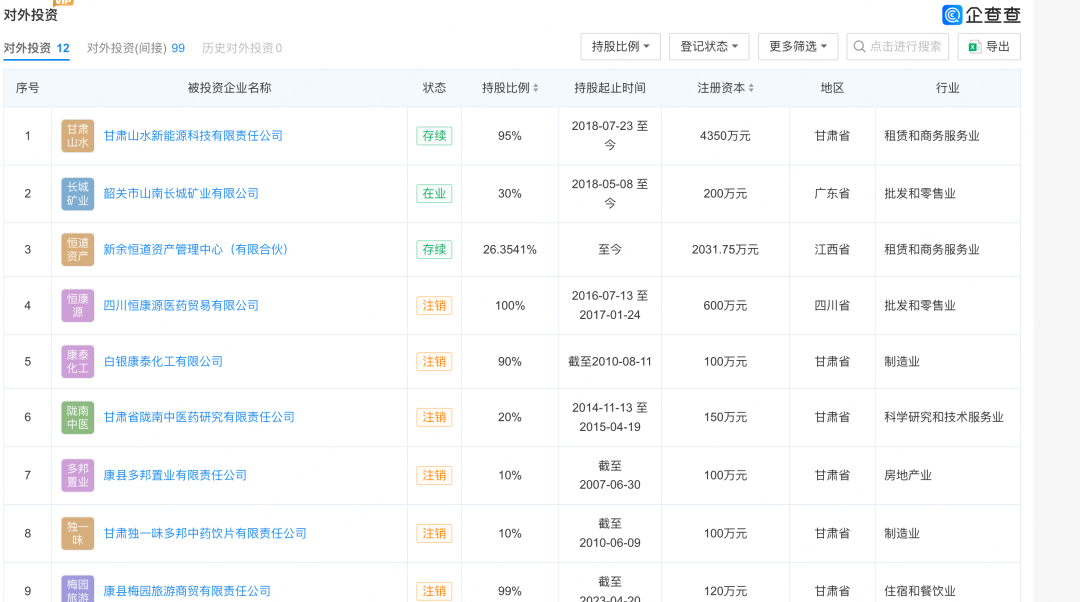The height and width of the screenshot is (602, 1080).
Task: Click the 独一味 logo tile
Action: [77, 534]
